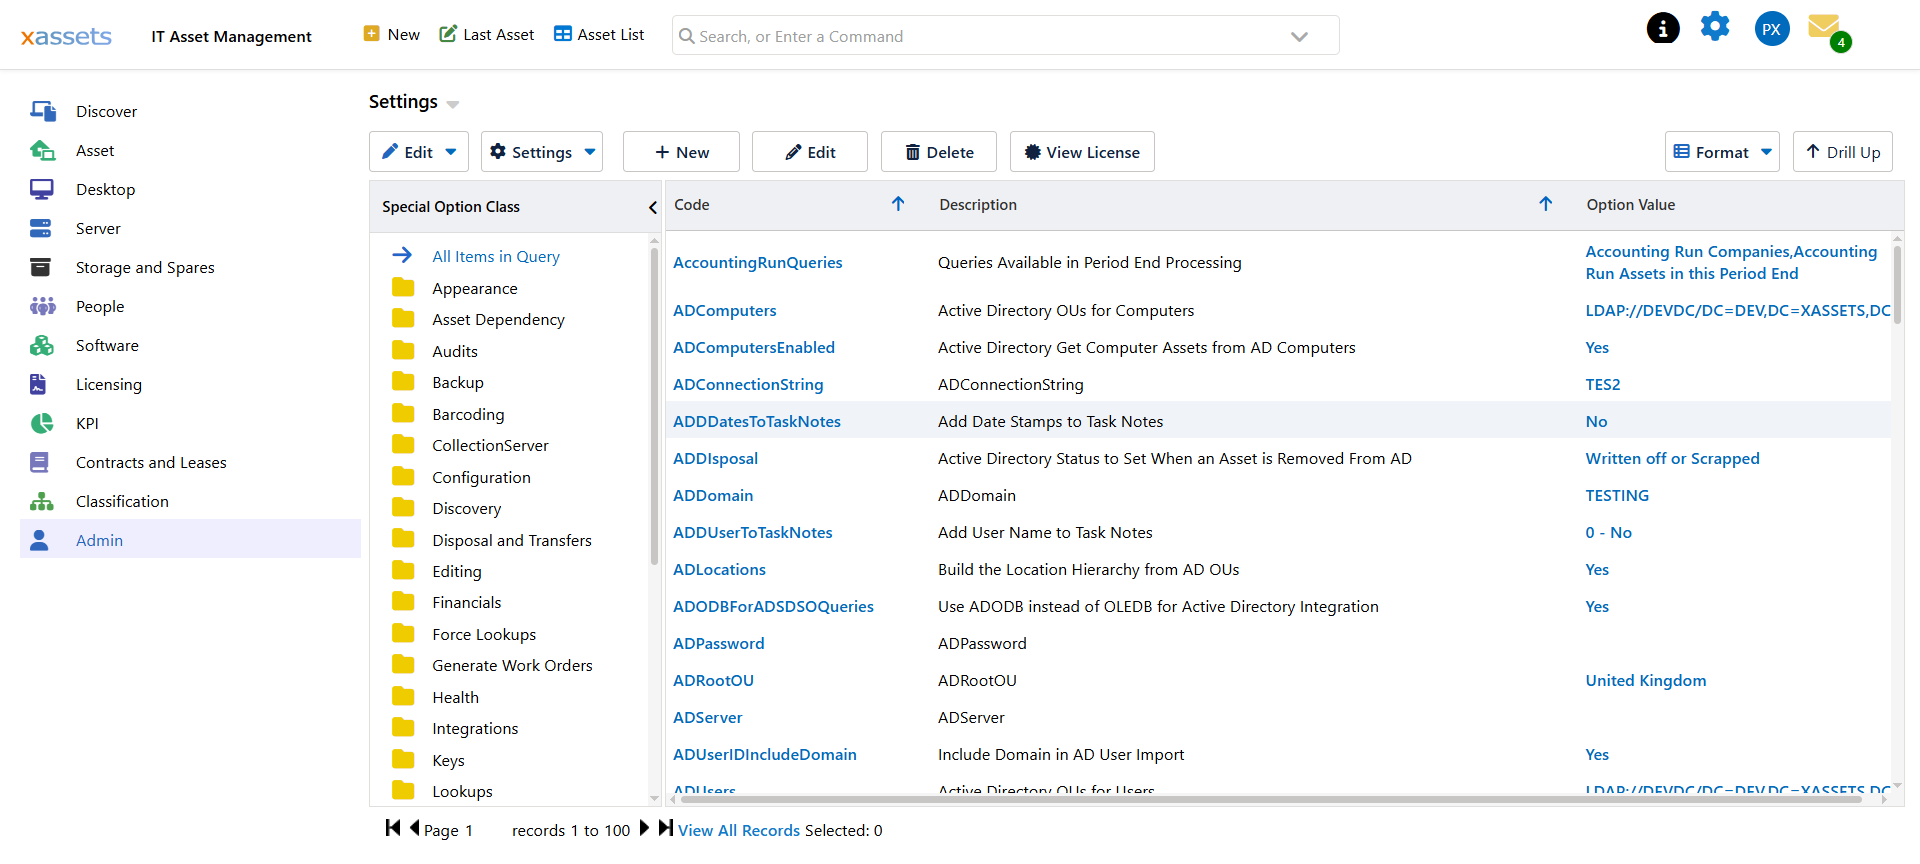Screen dimensions: 1920x864
Task: Open the AccountingRunQueries code link
Action: (x=757, y=262)
